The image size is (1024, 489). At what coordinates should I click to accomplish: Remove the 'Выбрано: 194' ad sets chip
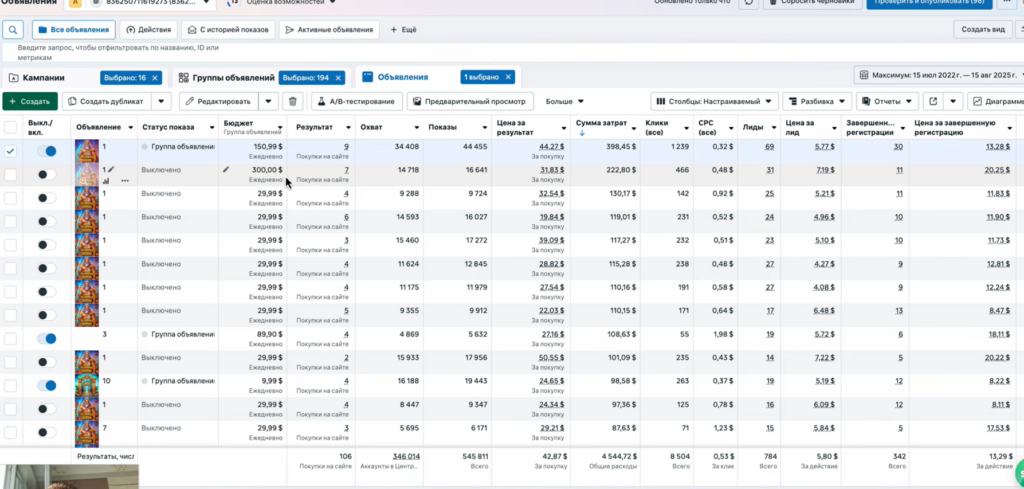338,78
